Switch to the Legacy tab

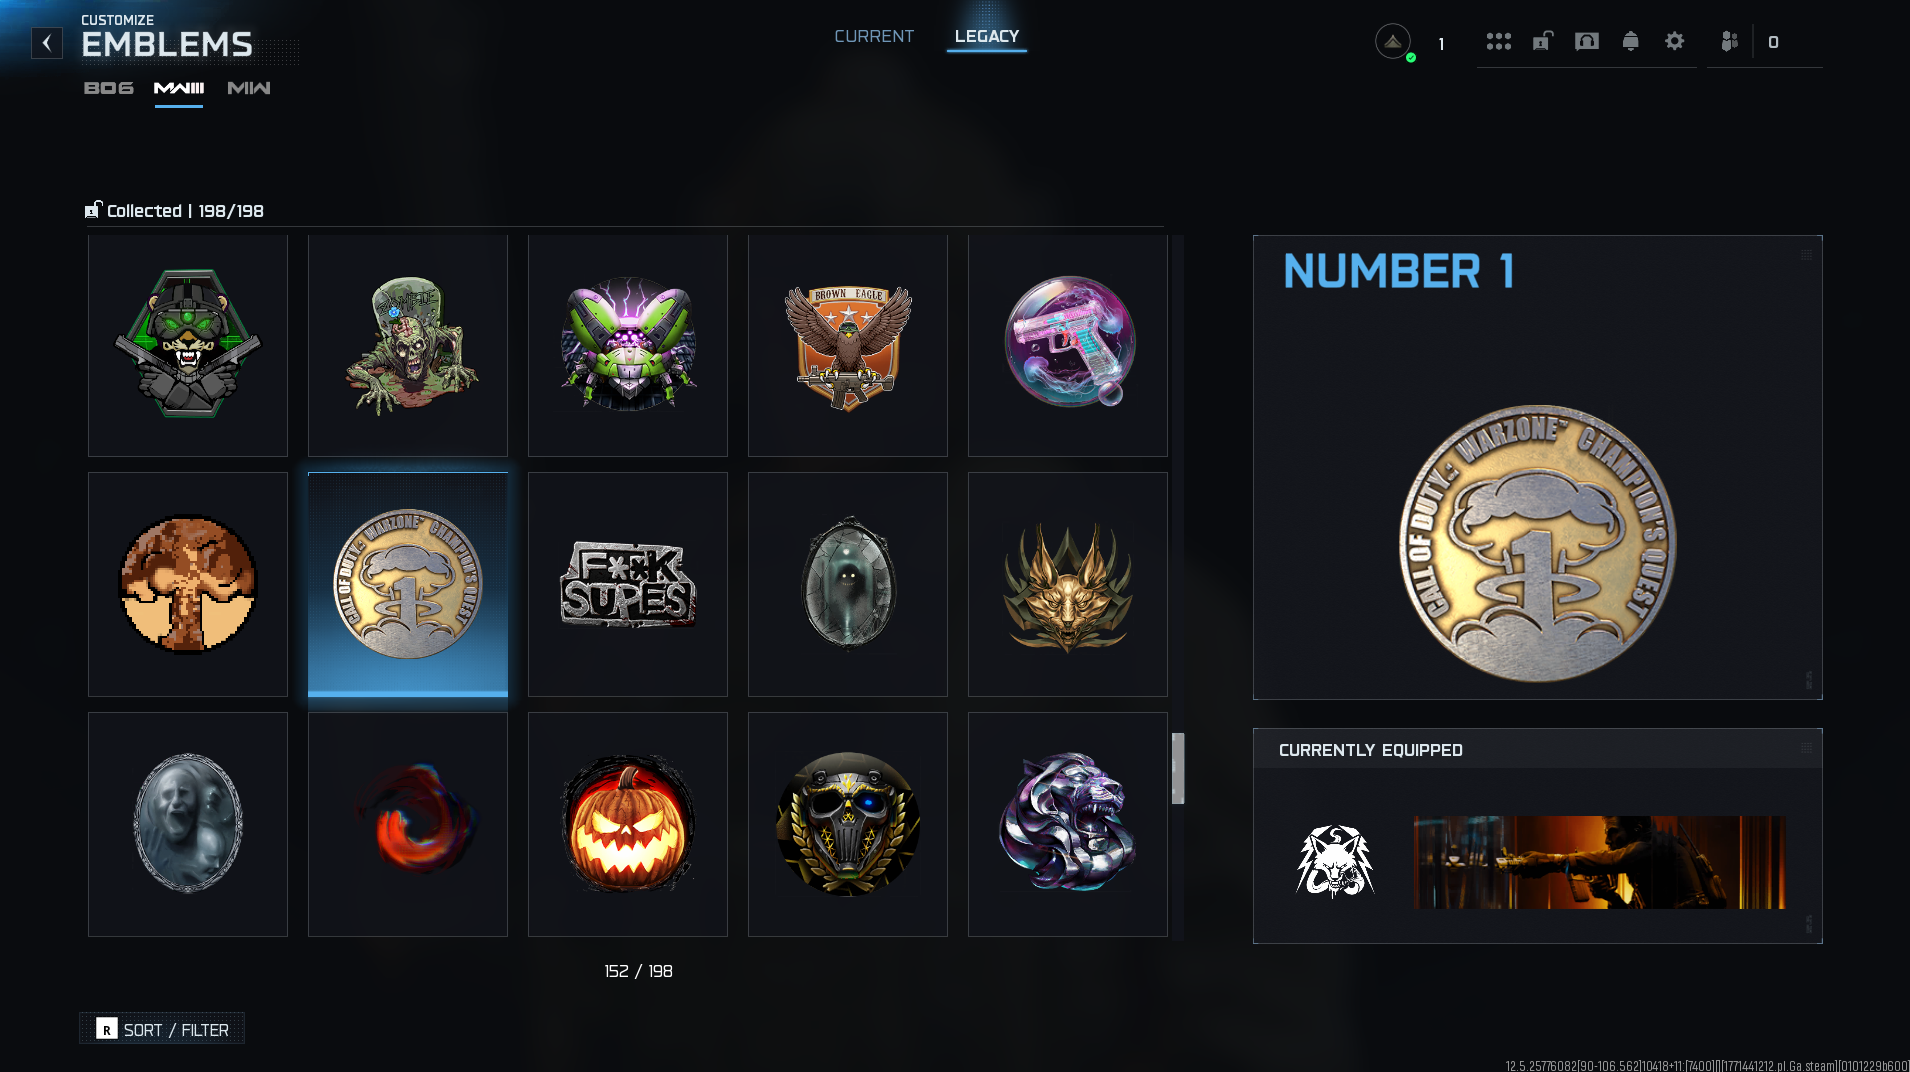click(x=986, y=36)
